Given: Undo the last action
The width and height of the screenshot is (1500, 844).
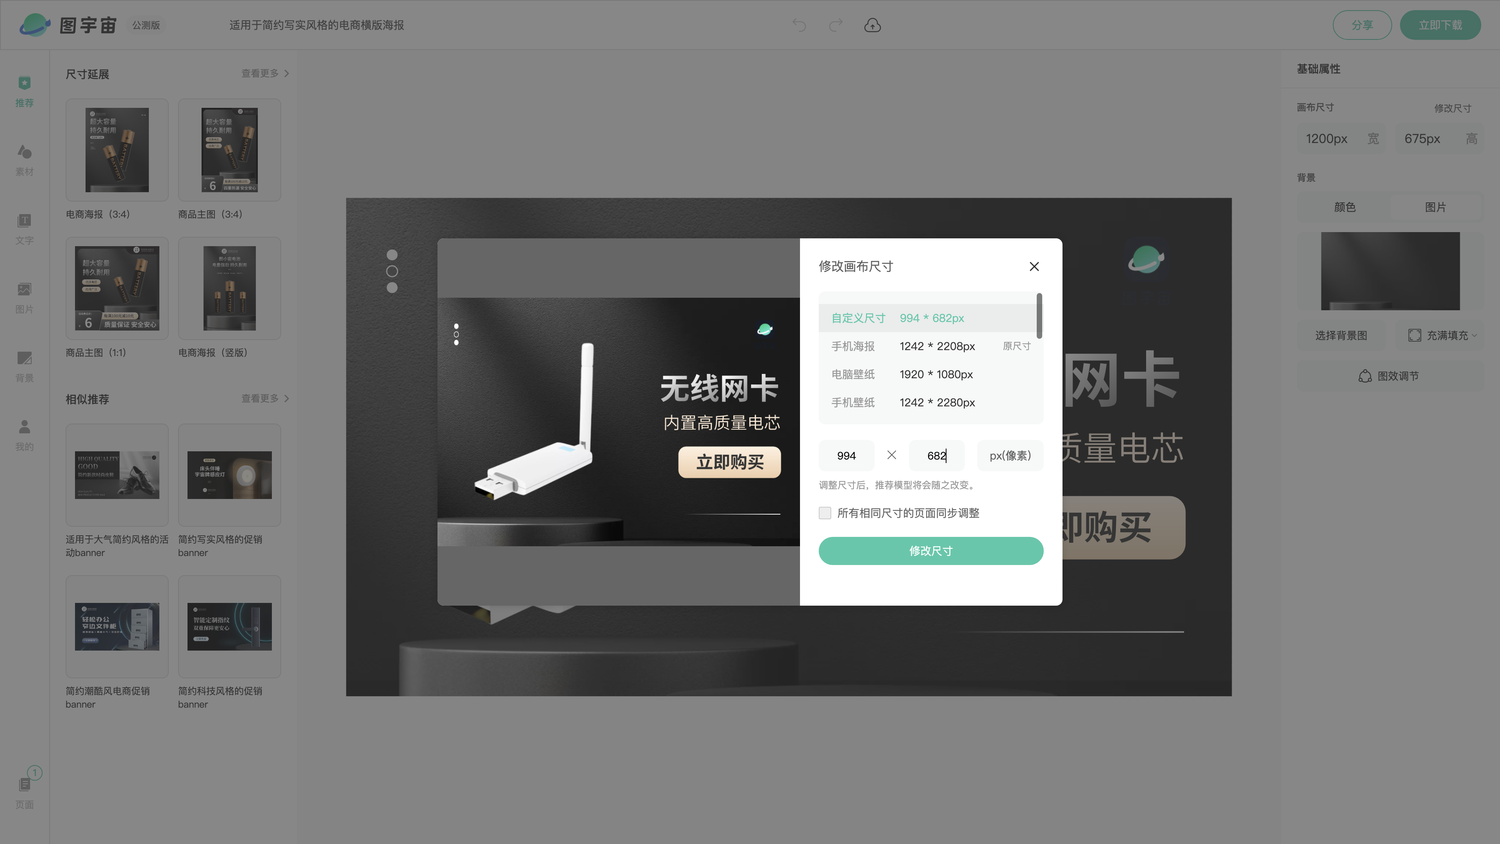Looking at the screenshot, I should click(799, 25).
